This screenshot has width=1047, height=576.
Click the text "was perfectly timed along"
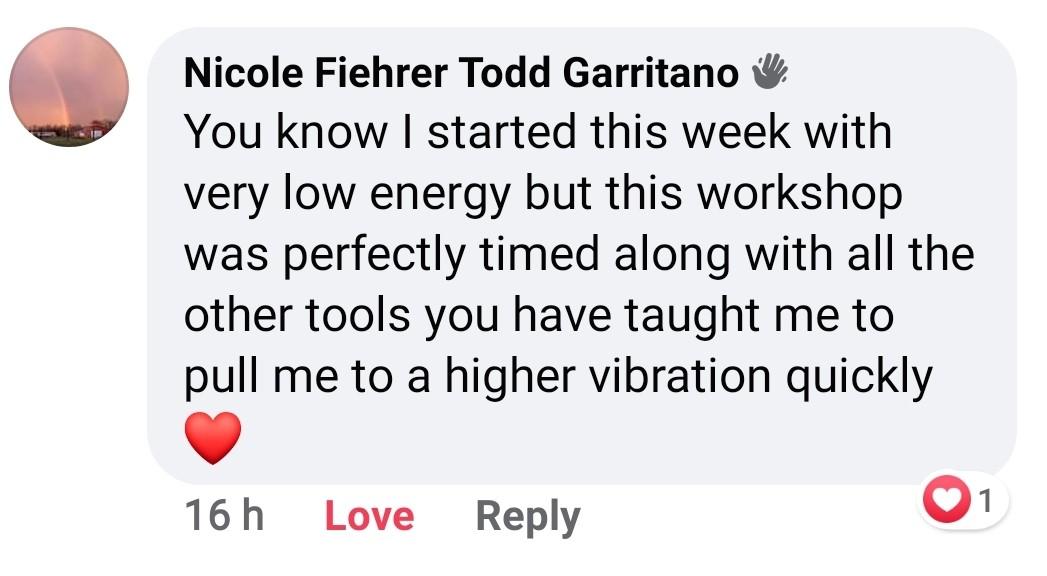pos(457,256)
